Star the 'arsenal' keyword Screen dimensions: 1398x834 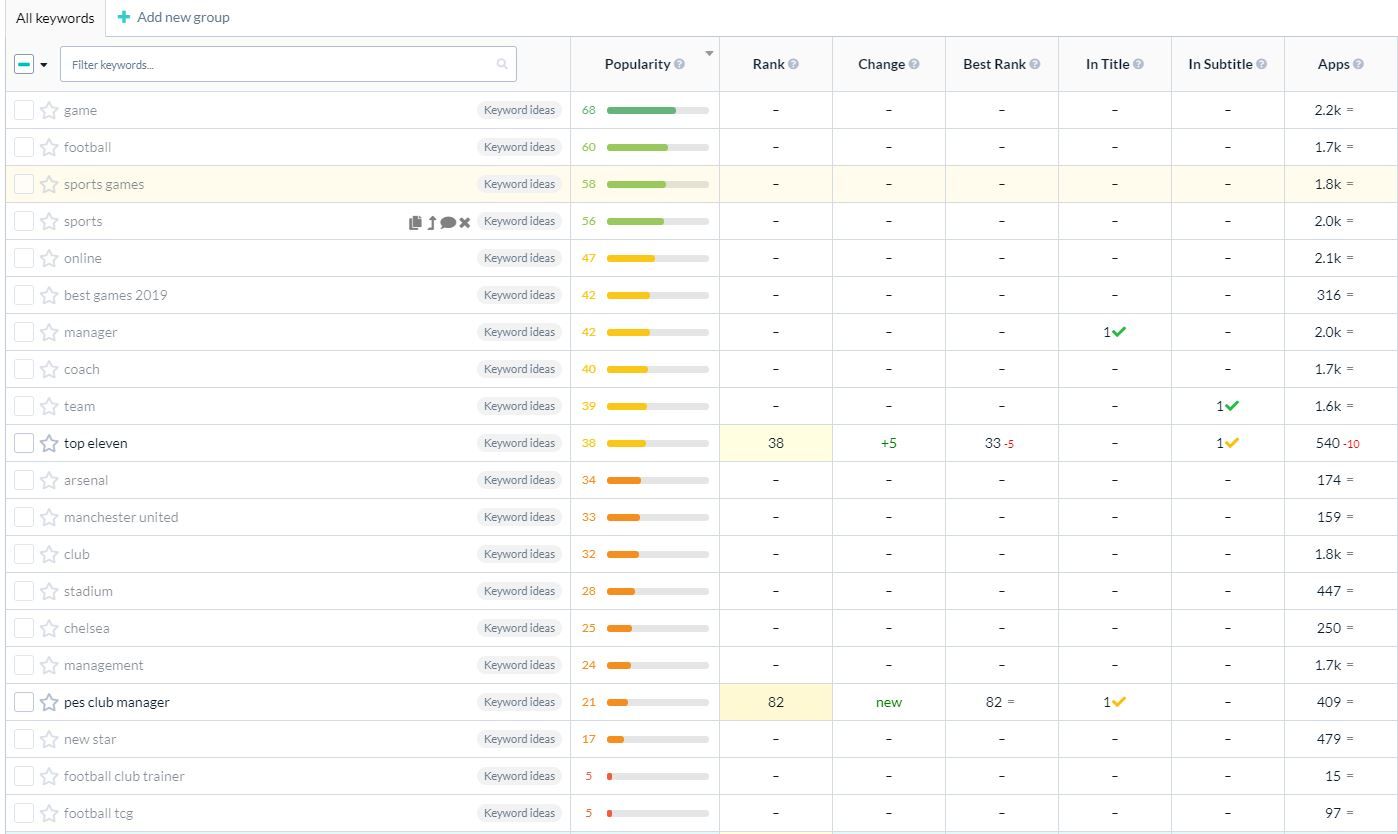click(49, 480)
